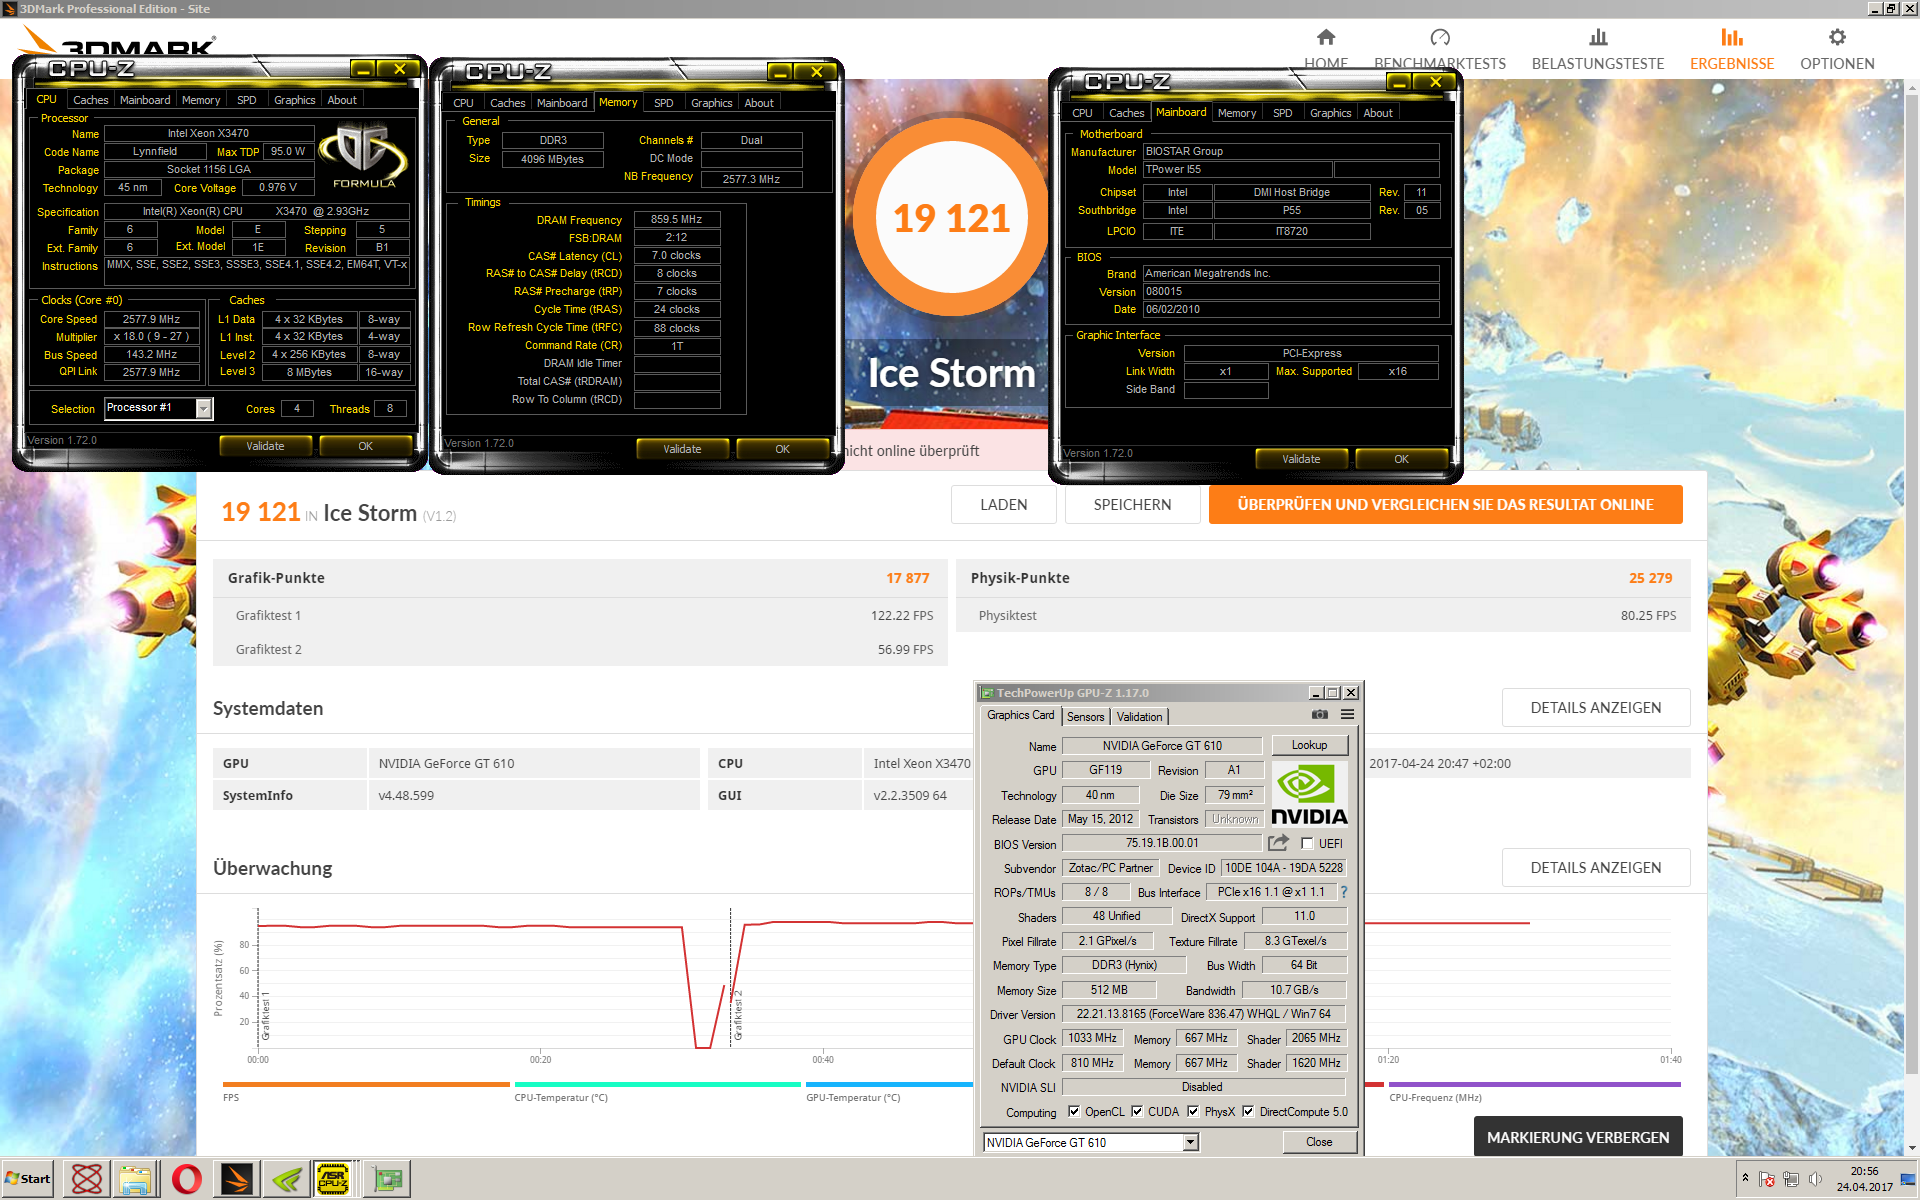This screenshot has width=1920, height=1200.
Task: Open Windows Explorer from taskbar
Action: pos(136,1179)
